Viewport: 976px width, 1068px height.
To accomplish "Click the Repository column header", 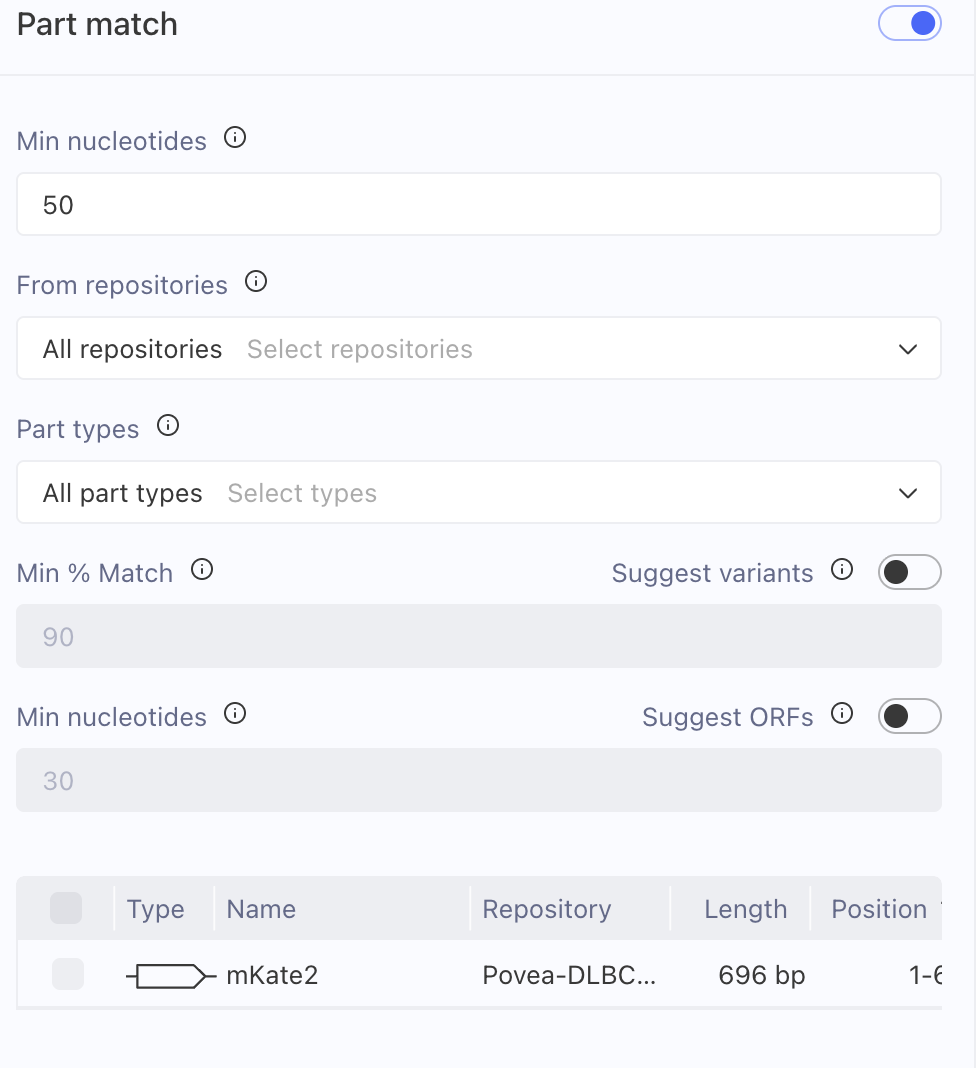I will tap(546, 909).
